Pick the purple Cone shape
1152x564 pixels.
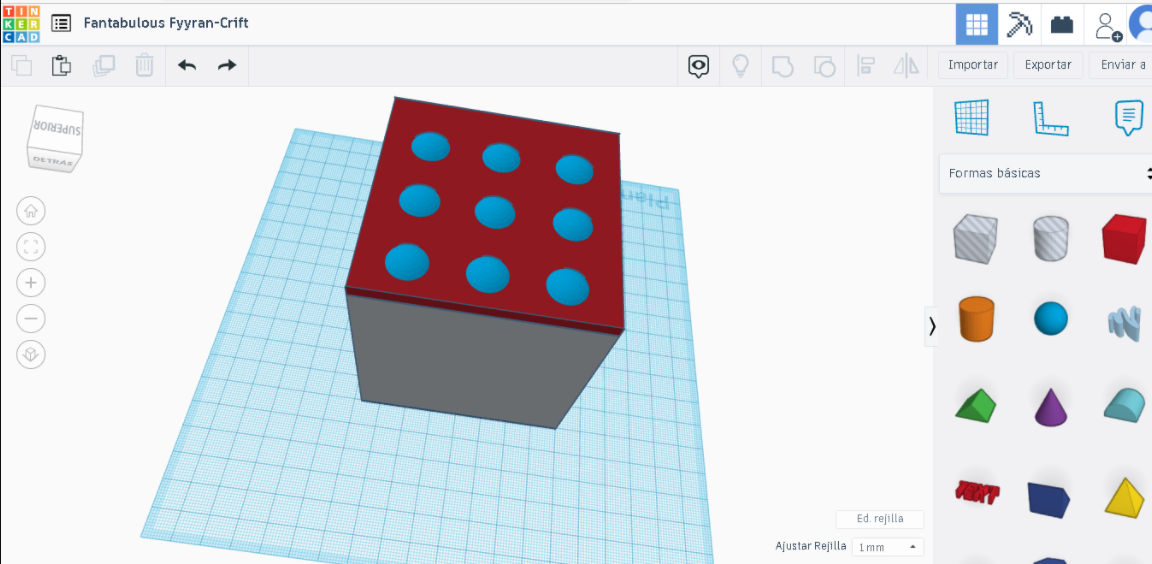1051,407
